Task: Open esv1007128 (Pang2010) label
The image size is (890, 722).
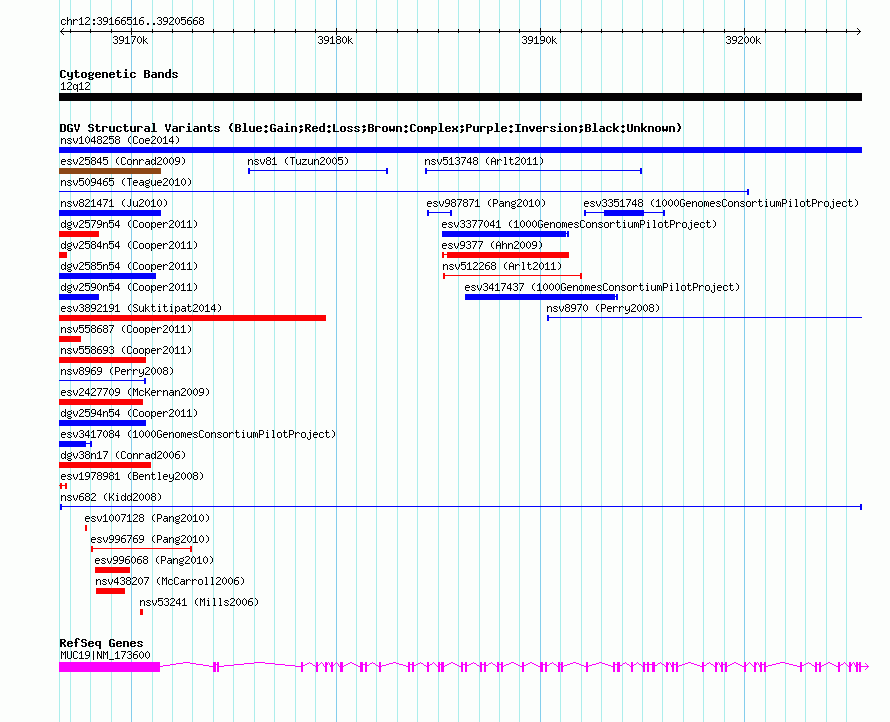Action: click(x=147, y=518)
